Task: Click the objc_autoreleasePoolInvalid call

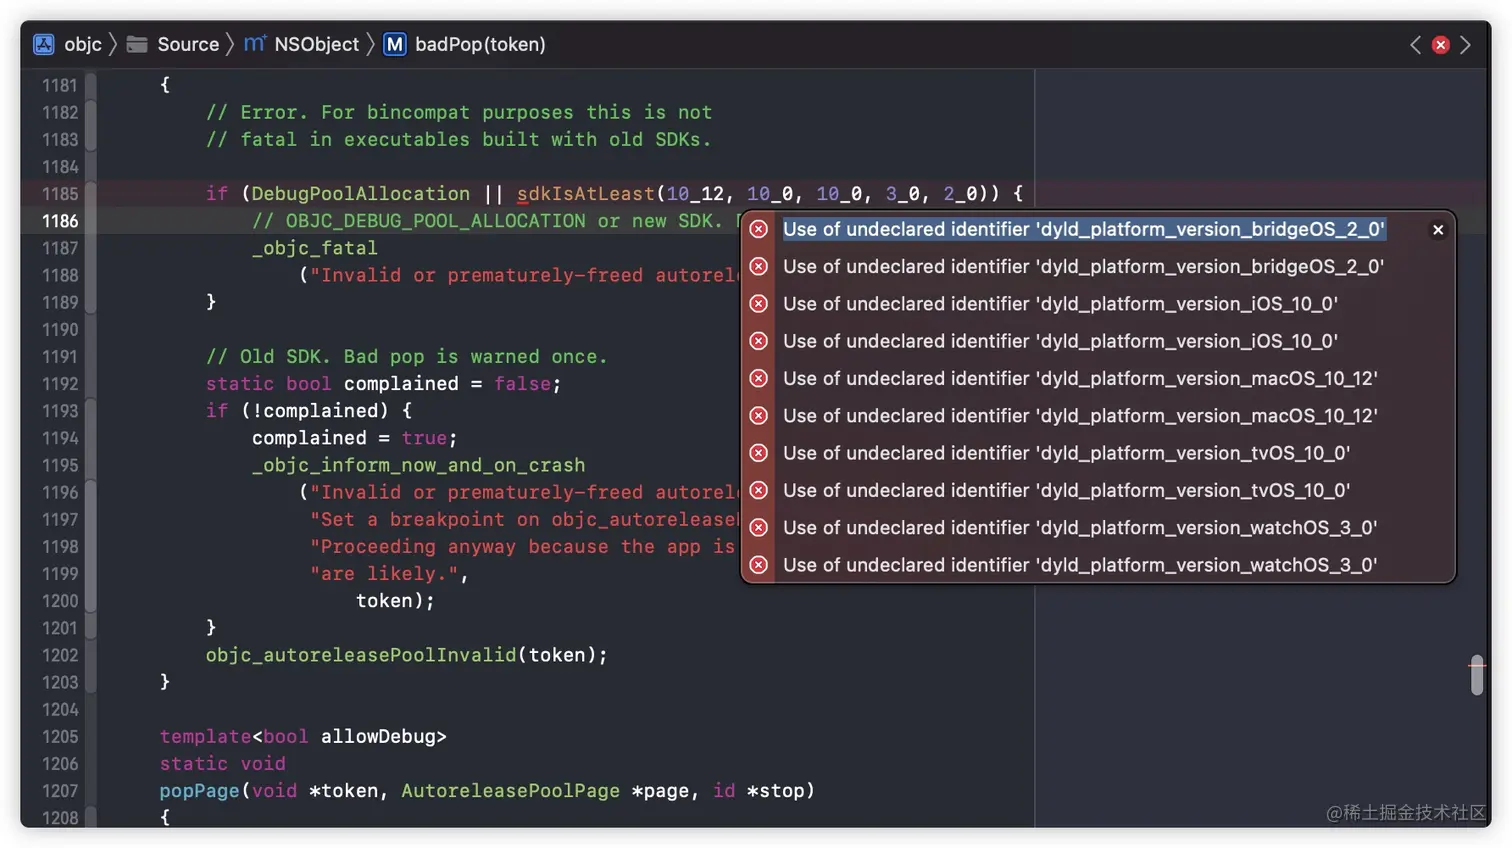Action: coord(361,655)
